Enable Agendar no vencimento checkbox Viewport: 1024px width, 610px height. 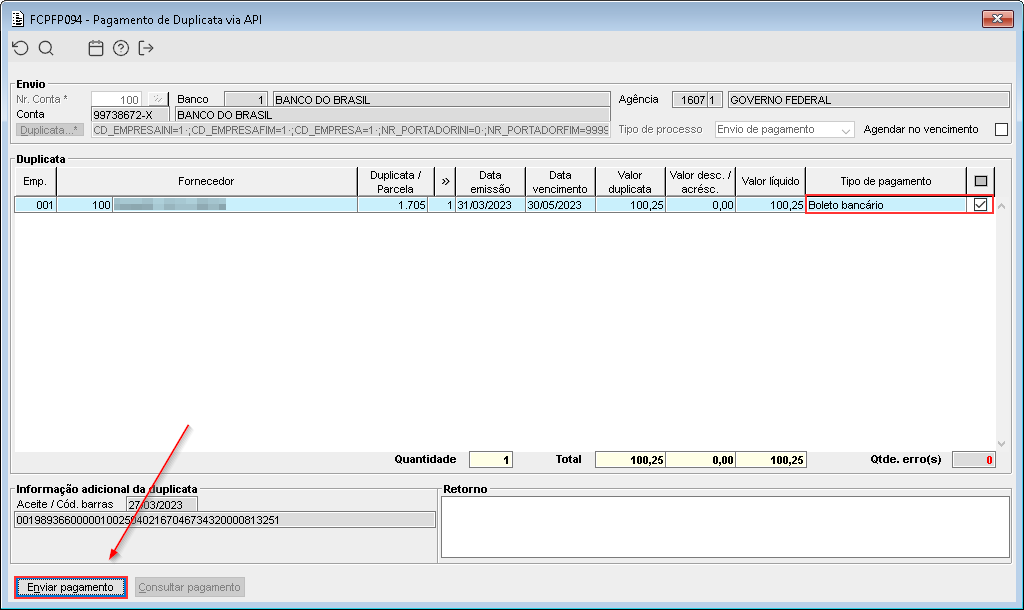[1001, 129]
